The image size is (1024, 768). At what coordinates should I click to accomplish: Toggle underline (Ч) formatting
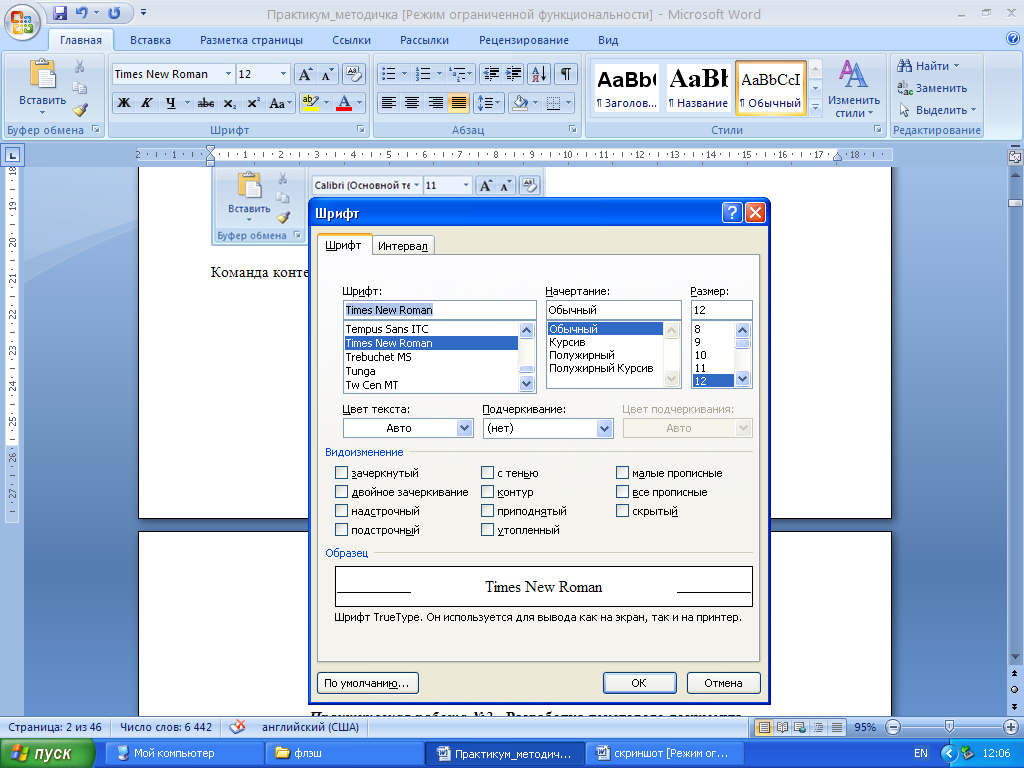(170, 103)
